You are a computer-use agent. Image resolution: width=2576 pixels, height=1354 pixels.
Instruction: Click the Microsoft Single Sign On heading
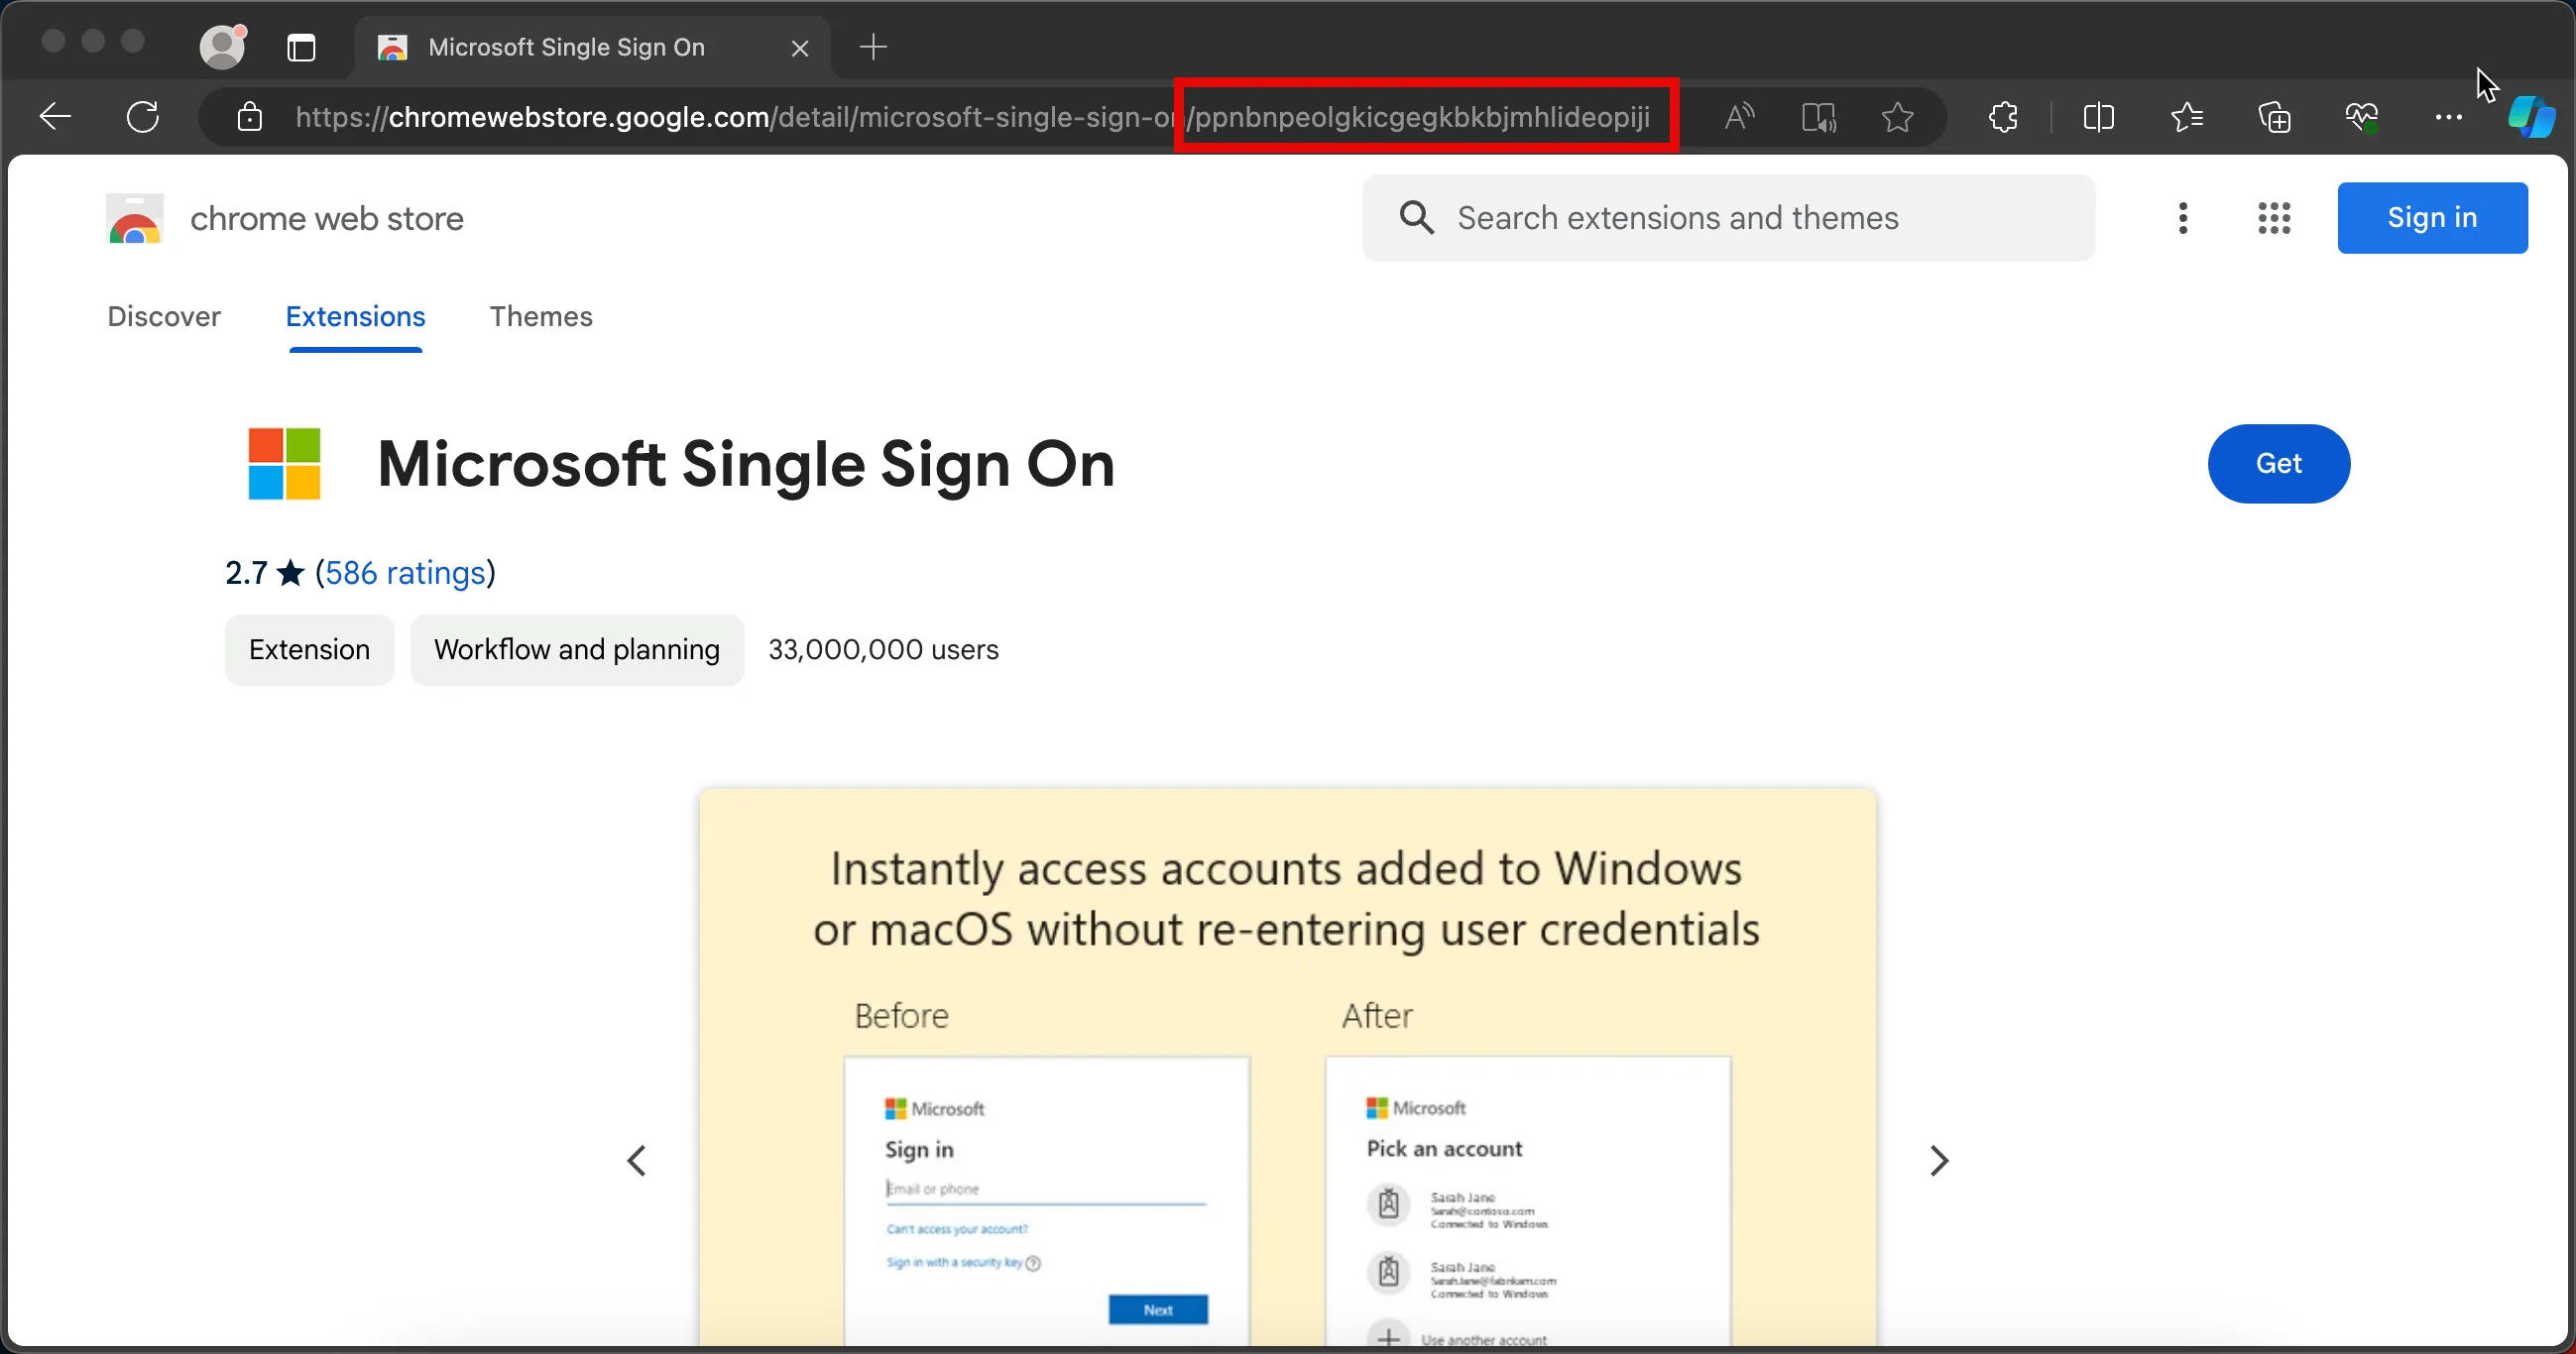pos(746,464)
